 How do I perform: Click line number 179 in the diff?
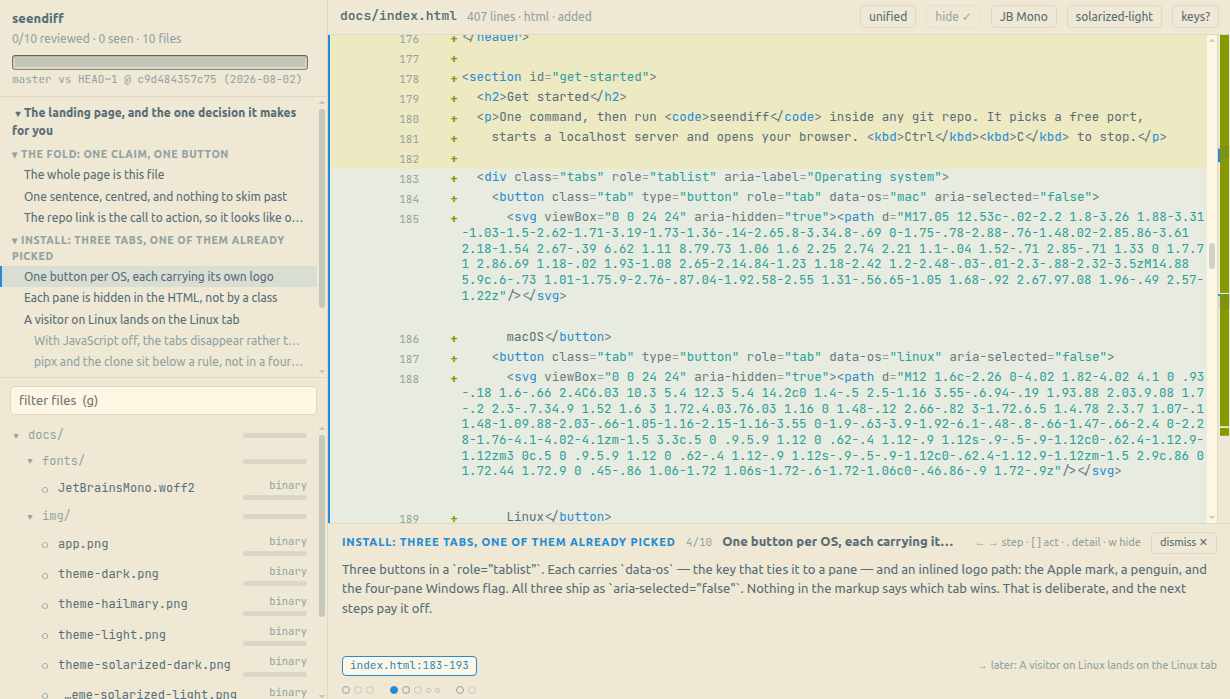(409, 99)
